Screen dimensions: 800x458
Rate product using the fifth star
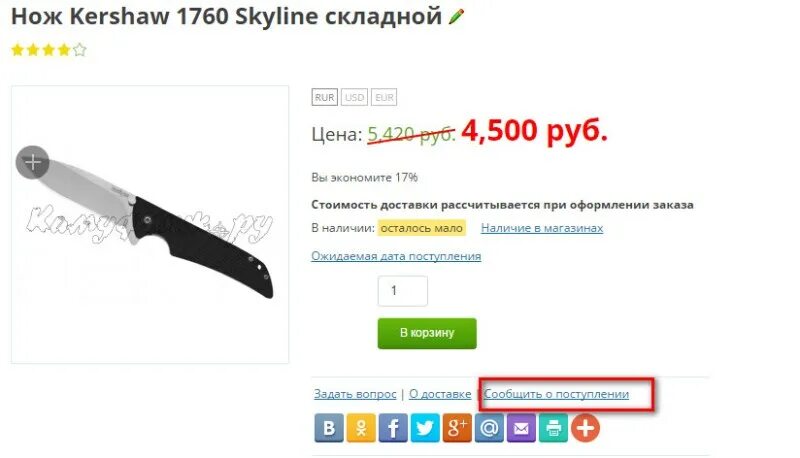[80, 50]
